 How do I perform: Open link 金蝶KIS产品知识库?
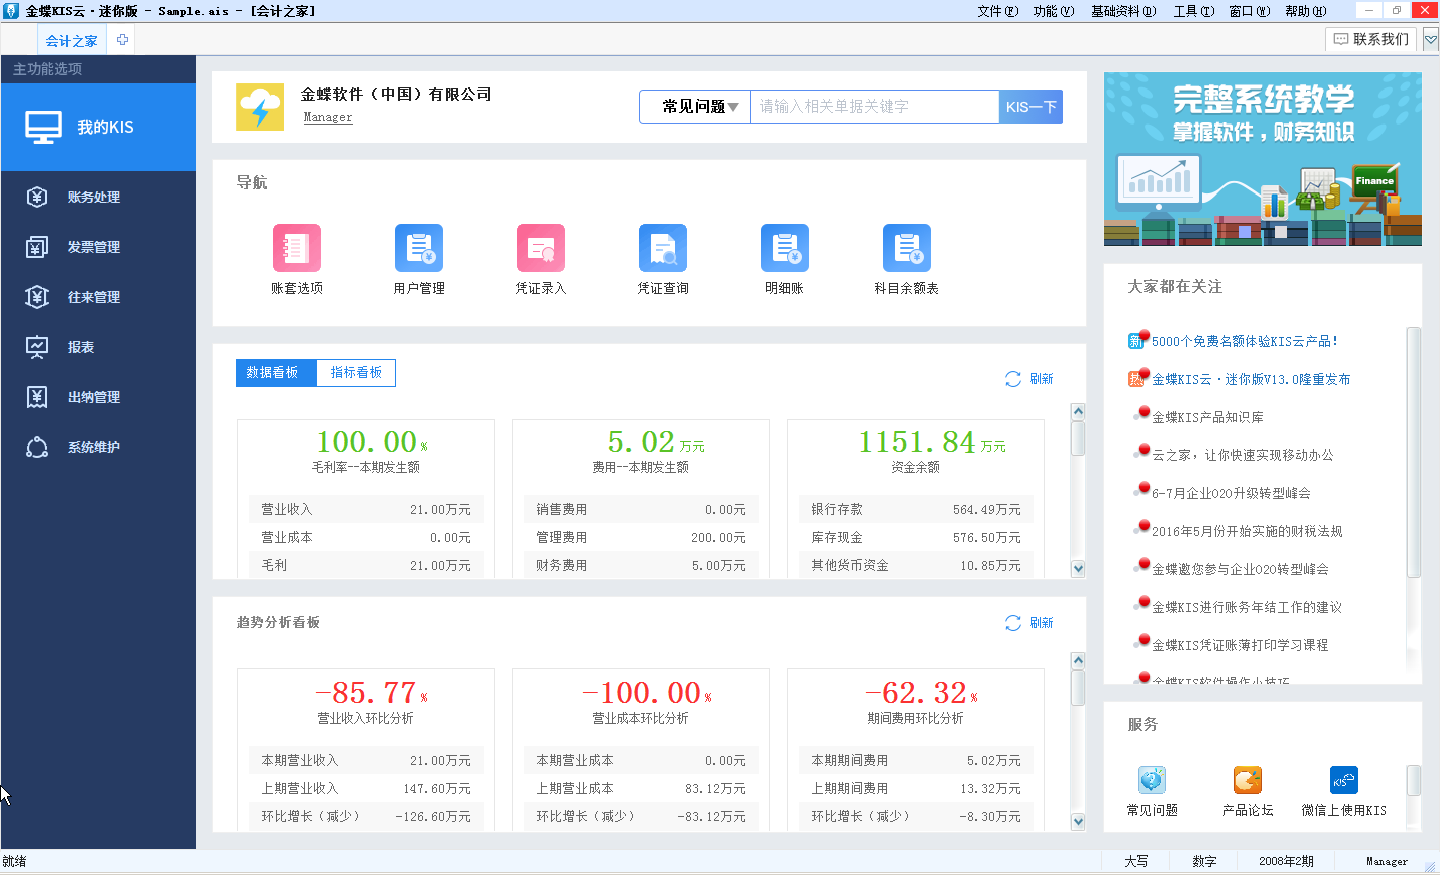point(1207,417)
